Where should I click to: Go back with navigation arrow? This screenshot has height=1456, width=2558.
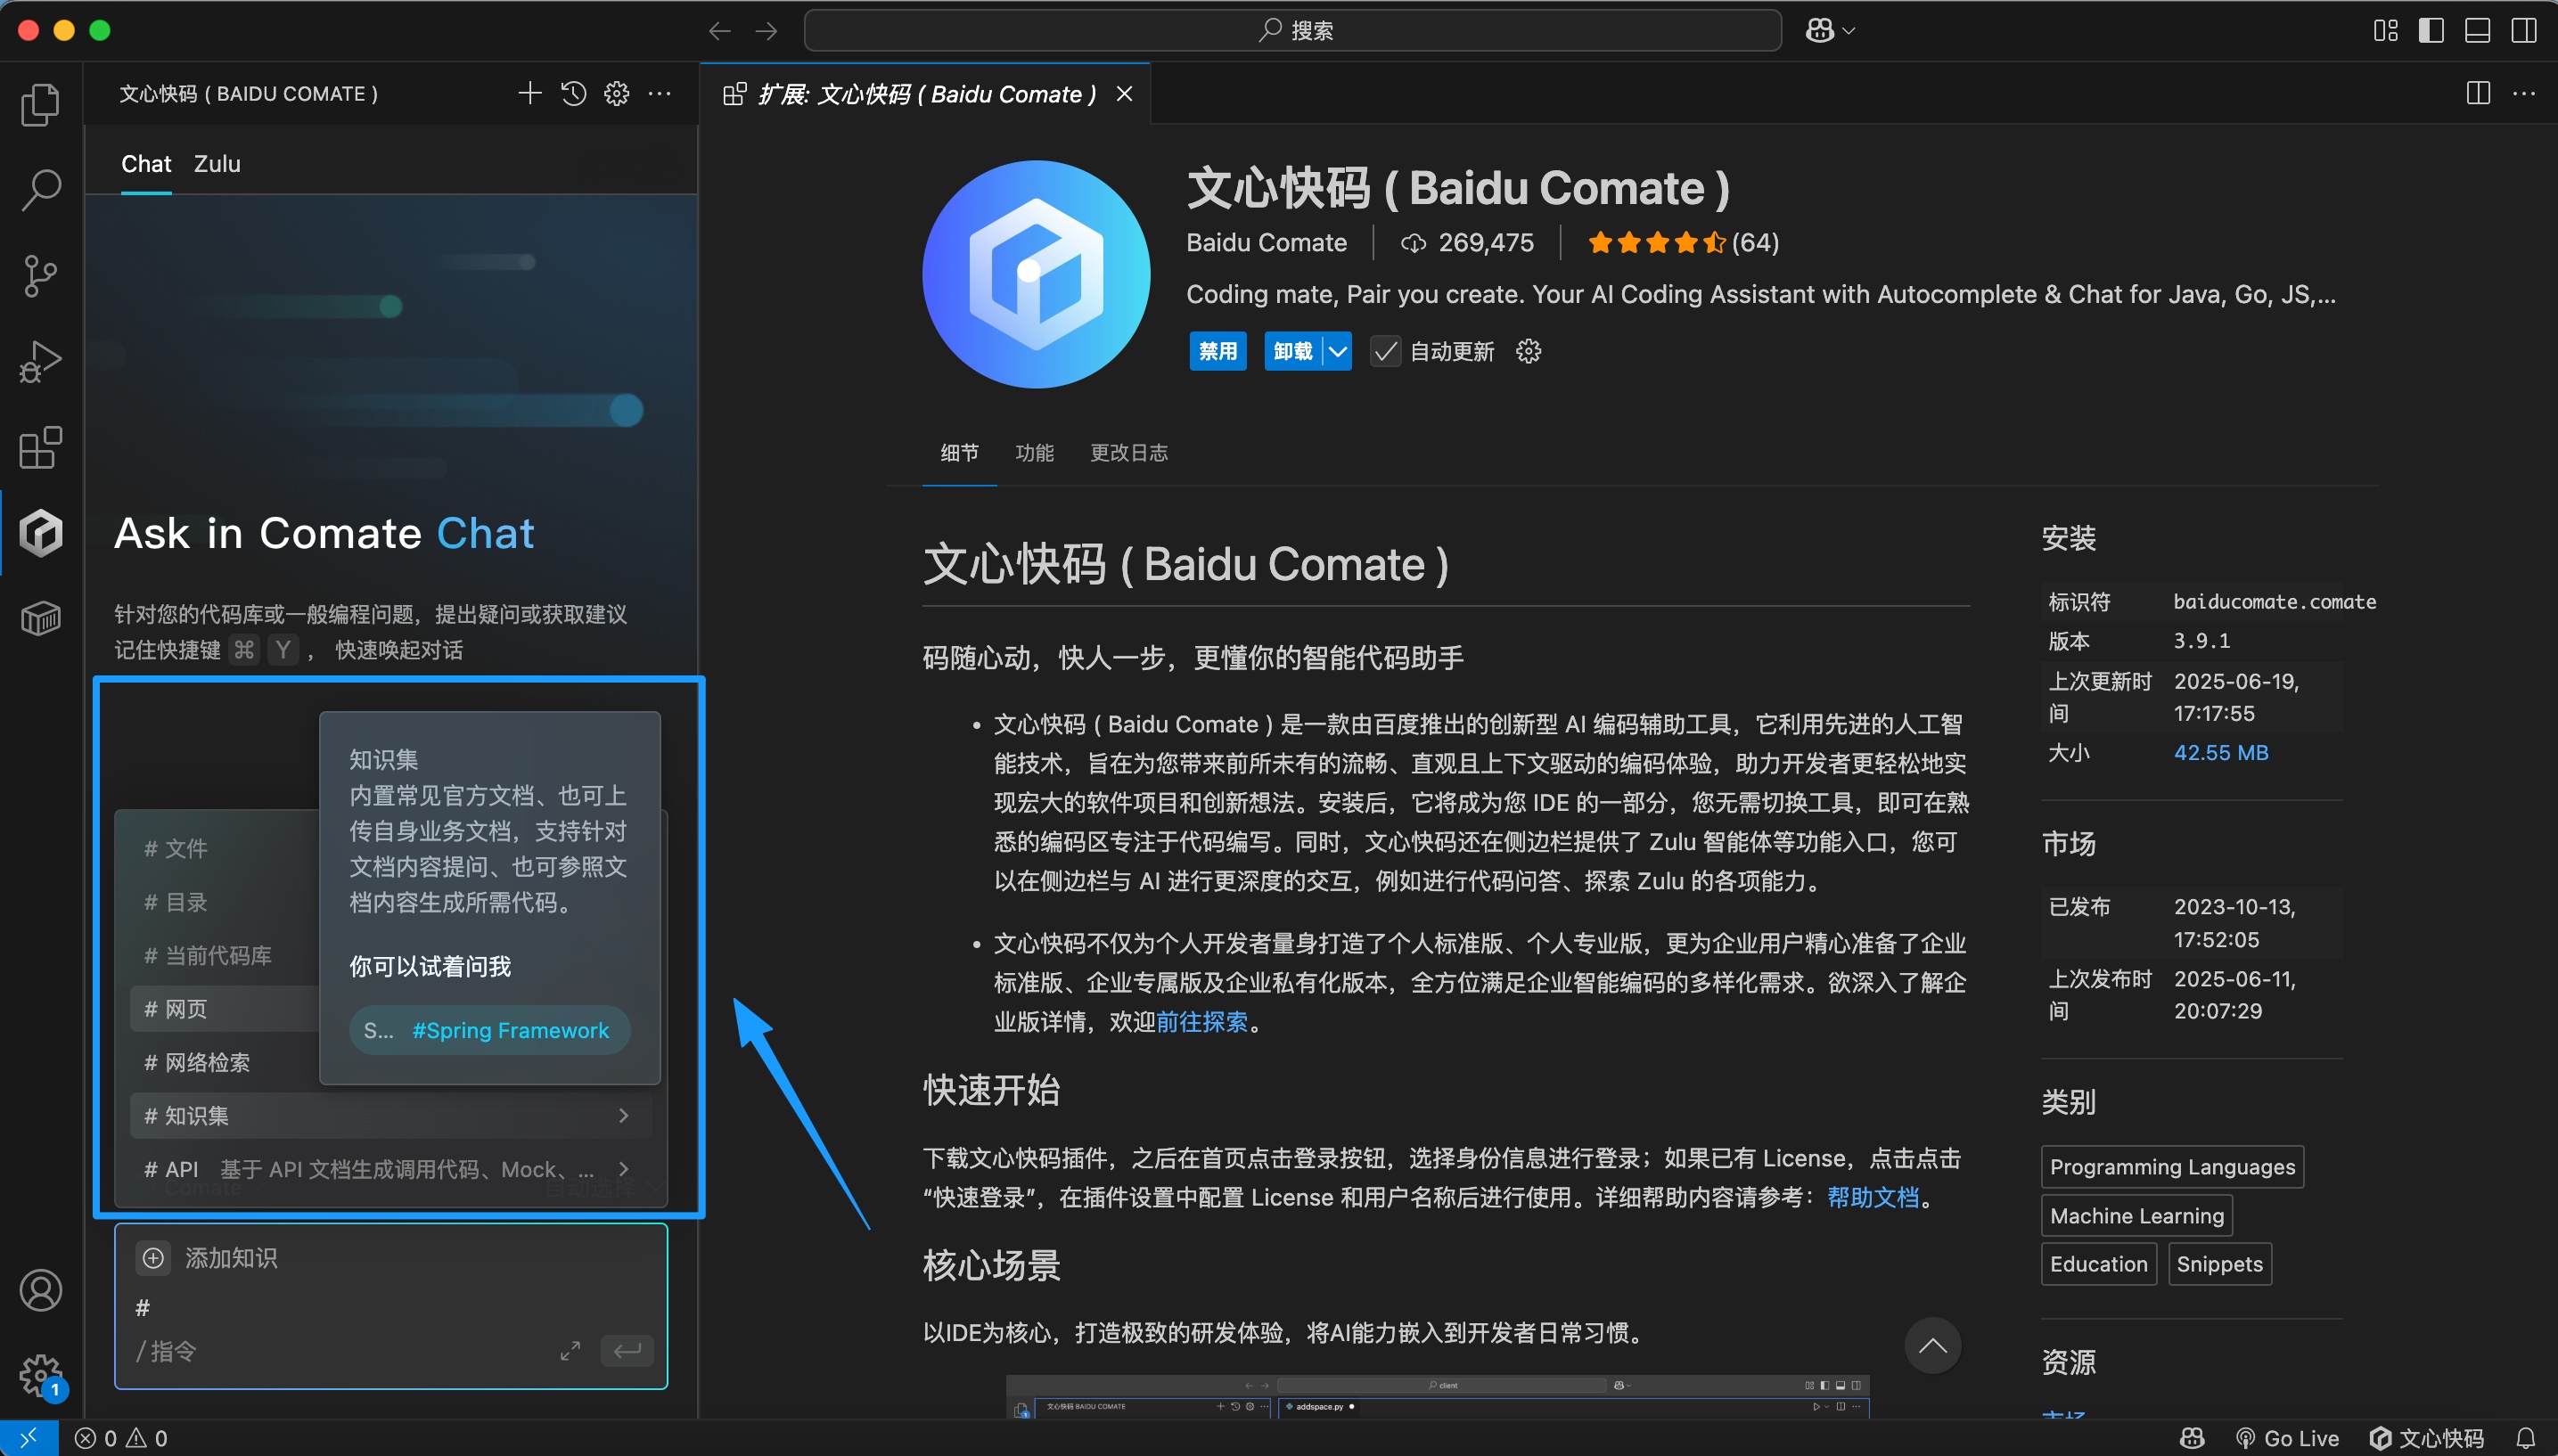click(720, 31)
